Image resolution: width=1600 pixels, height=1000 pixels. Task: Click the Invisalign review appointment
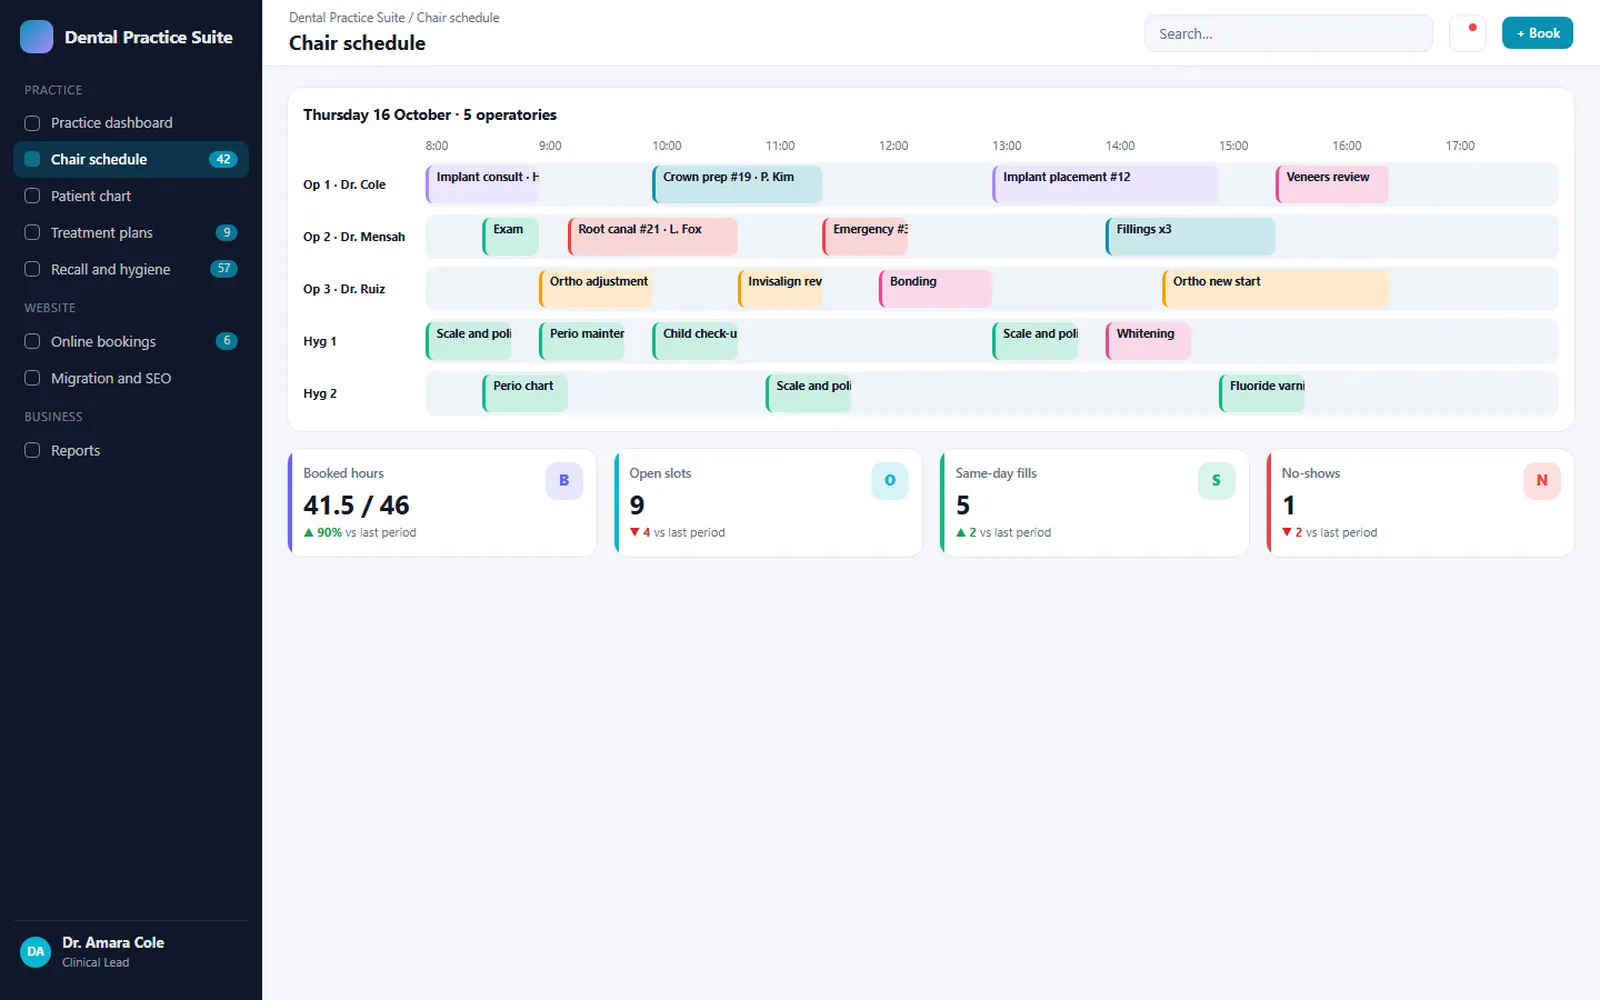coord(780,288)
